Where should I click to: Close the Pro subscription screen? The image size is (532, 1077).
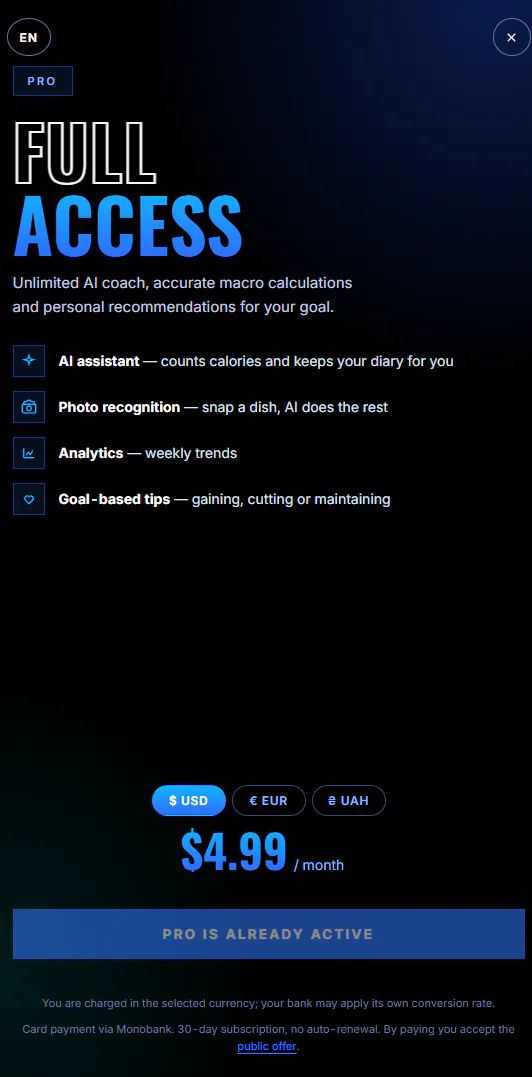coord(511,37)
